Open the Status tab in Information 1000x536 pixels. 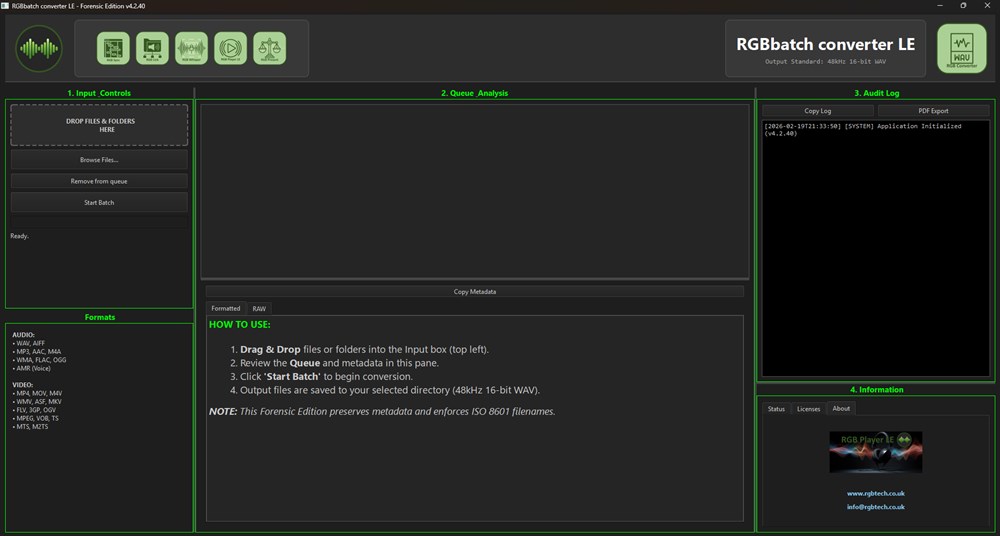point(776,409)
